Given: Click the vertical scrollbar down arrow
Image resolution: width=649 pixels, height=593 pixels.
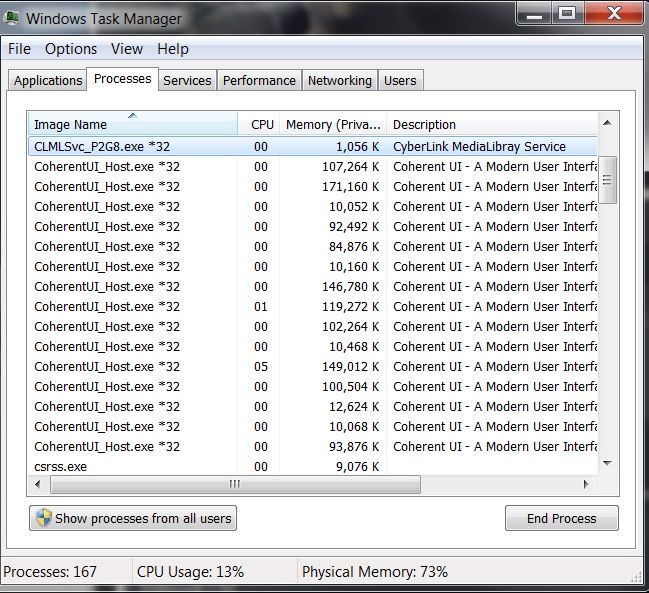Looking at the screenshot, I should pyautogui.click(x=606, y=464).
